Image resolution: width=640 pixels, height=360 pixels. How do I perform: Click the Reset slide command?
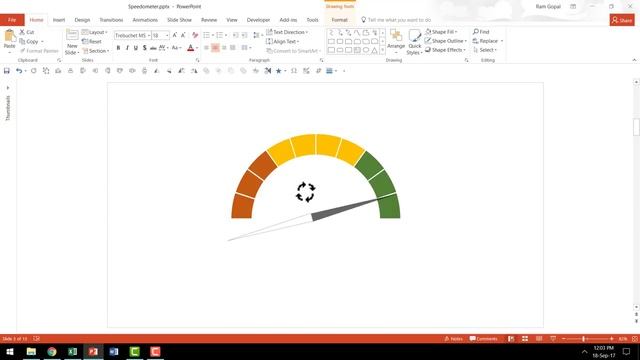point(92,41)
